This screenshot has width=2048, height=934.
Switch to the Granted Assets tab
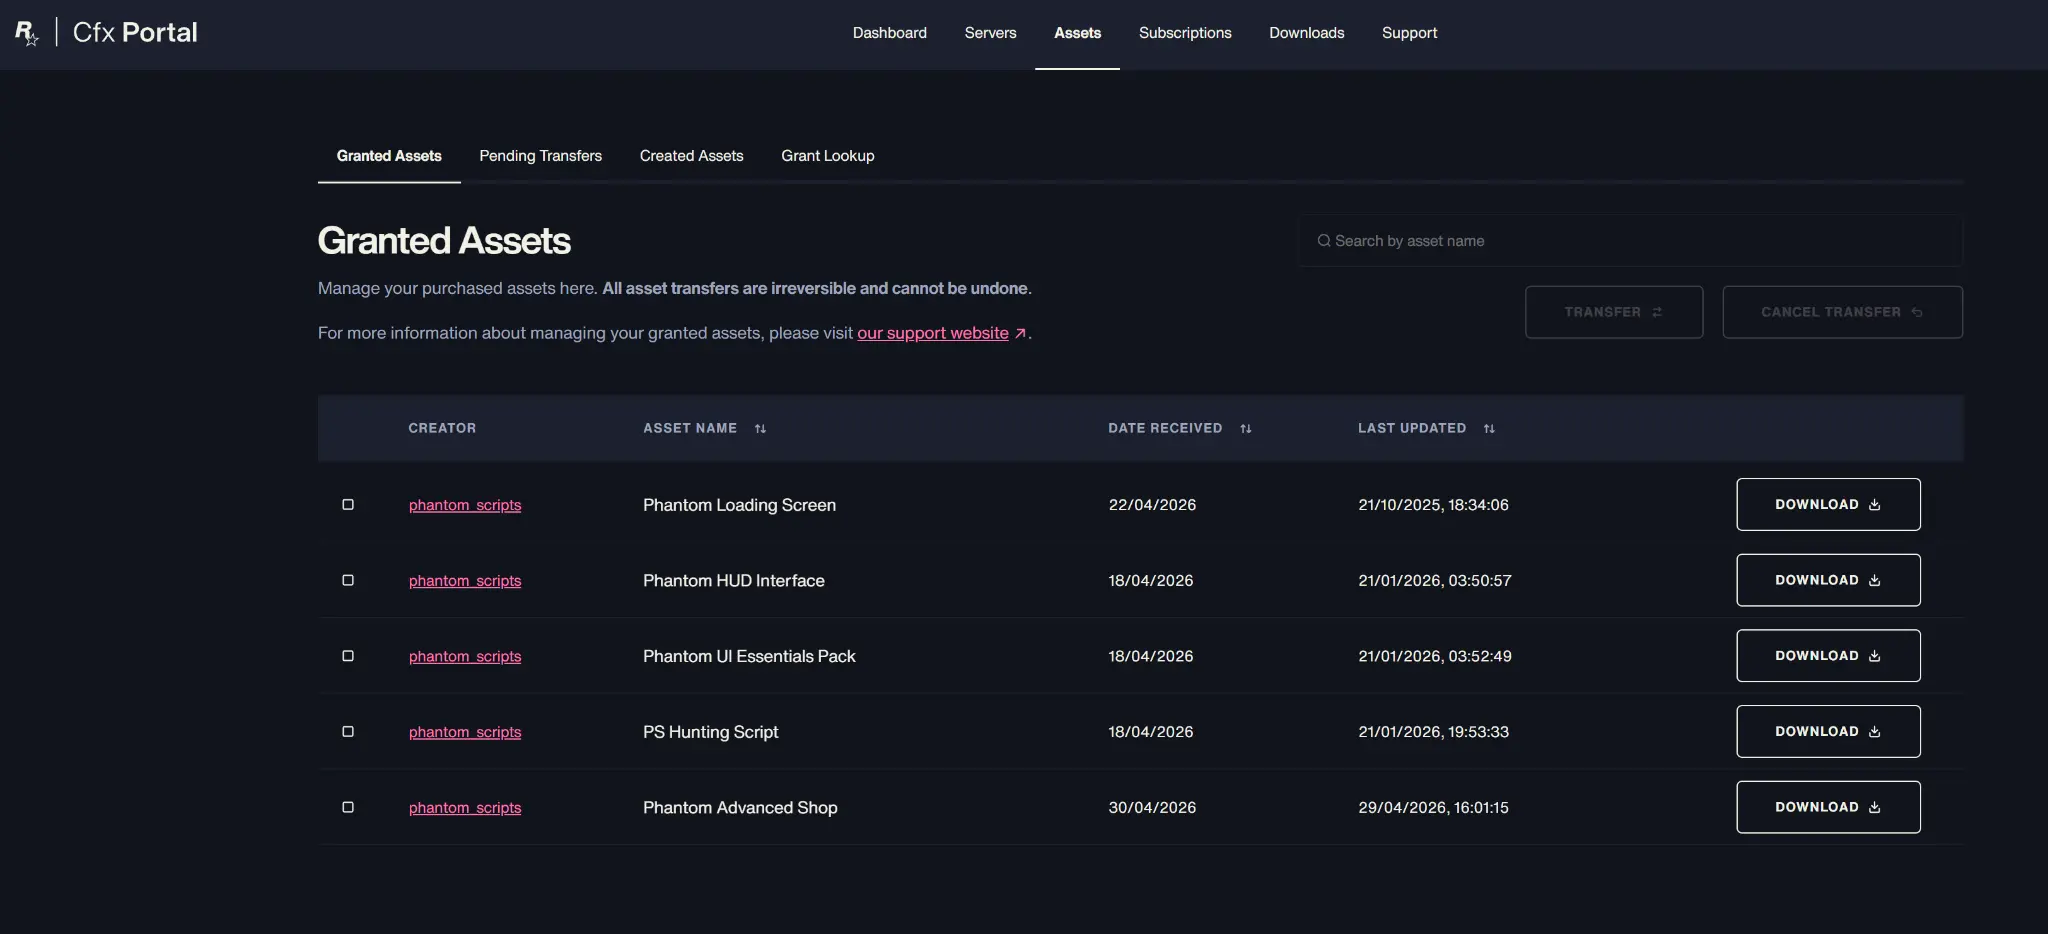point(389,156)
